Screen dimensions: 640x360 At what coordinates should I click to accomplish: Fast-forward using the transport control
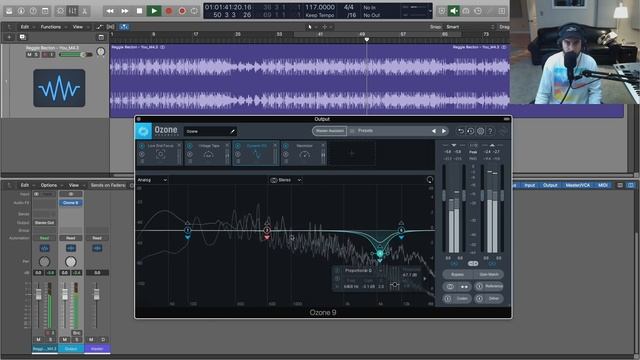click(124, 11)
